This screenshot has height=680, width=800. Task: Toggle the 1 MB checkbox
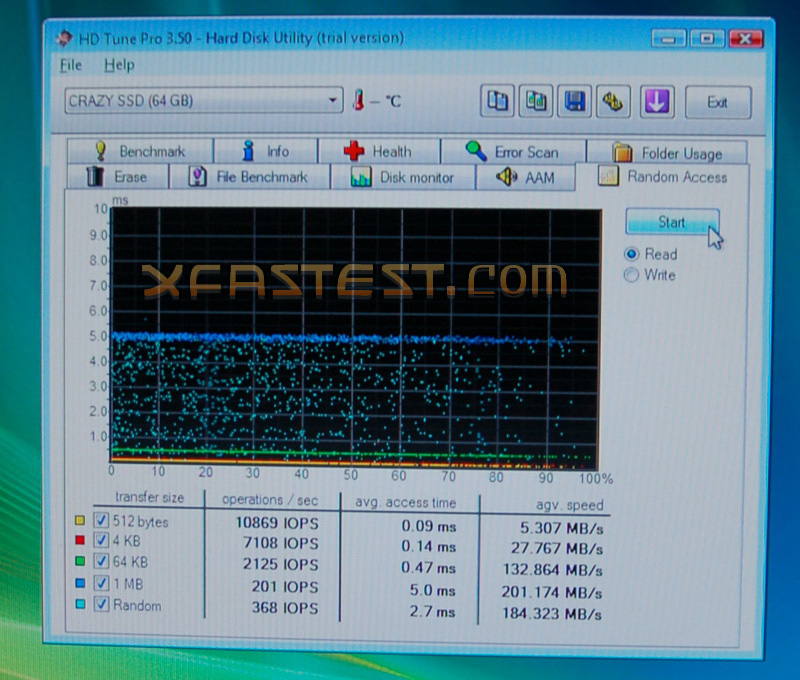click(x=101, y=583)
